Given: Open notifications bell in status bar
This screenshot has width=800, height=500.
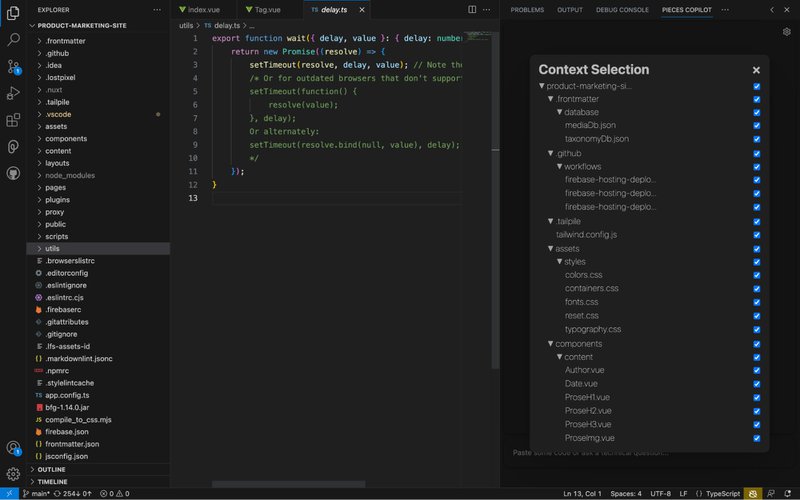Looking at the screenshot, I should point(787,493).
